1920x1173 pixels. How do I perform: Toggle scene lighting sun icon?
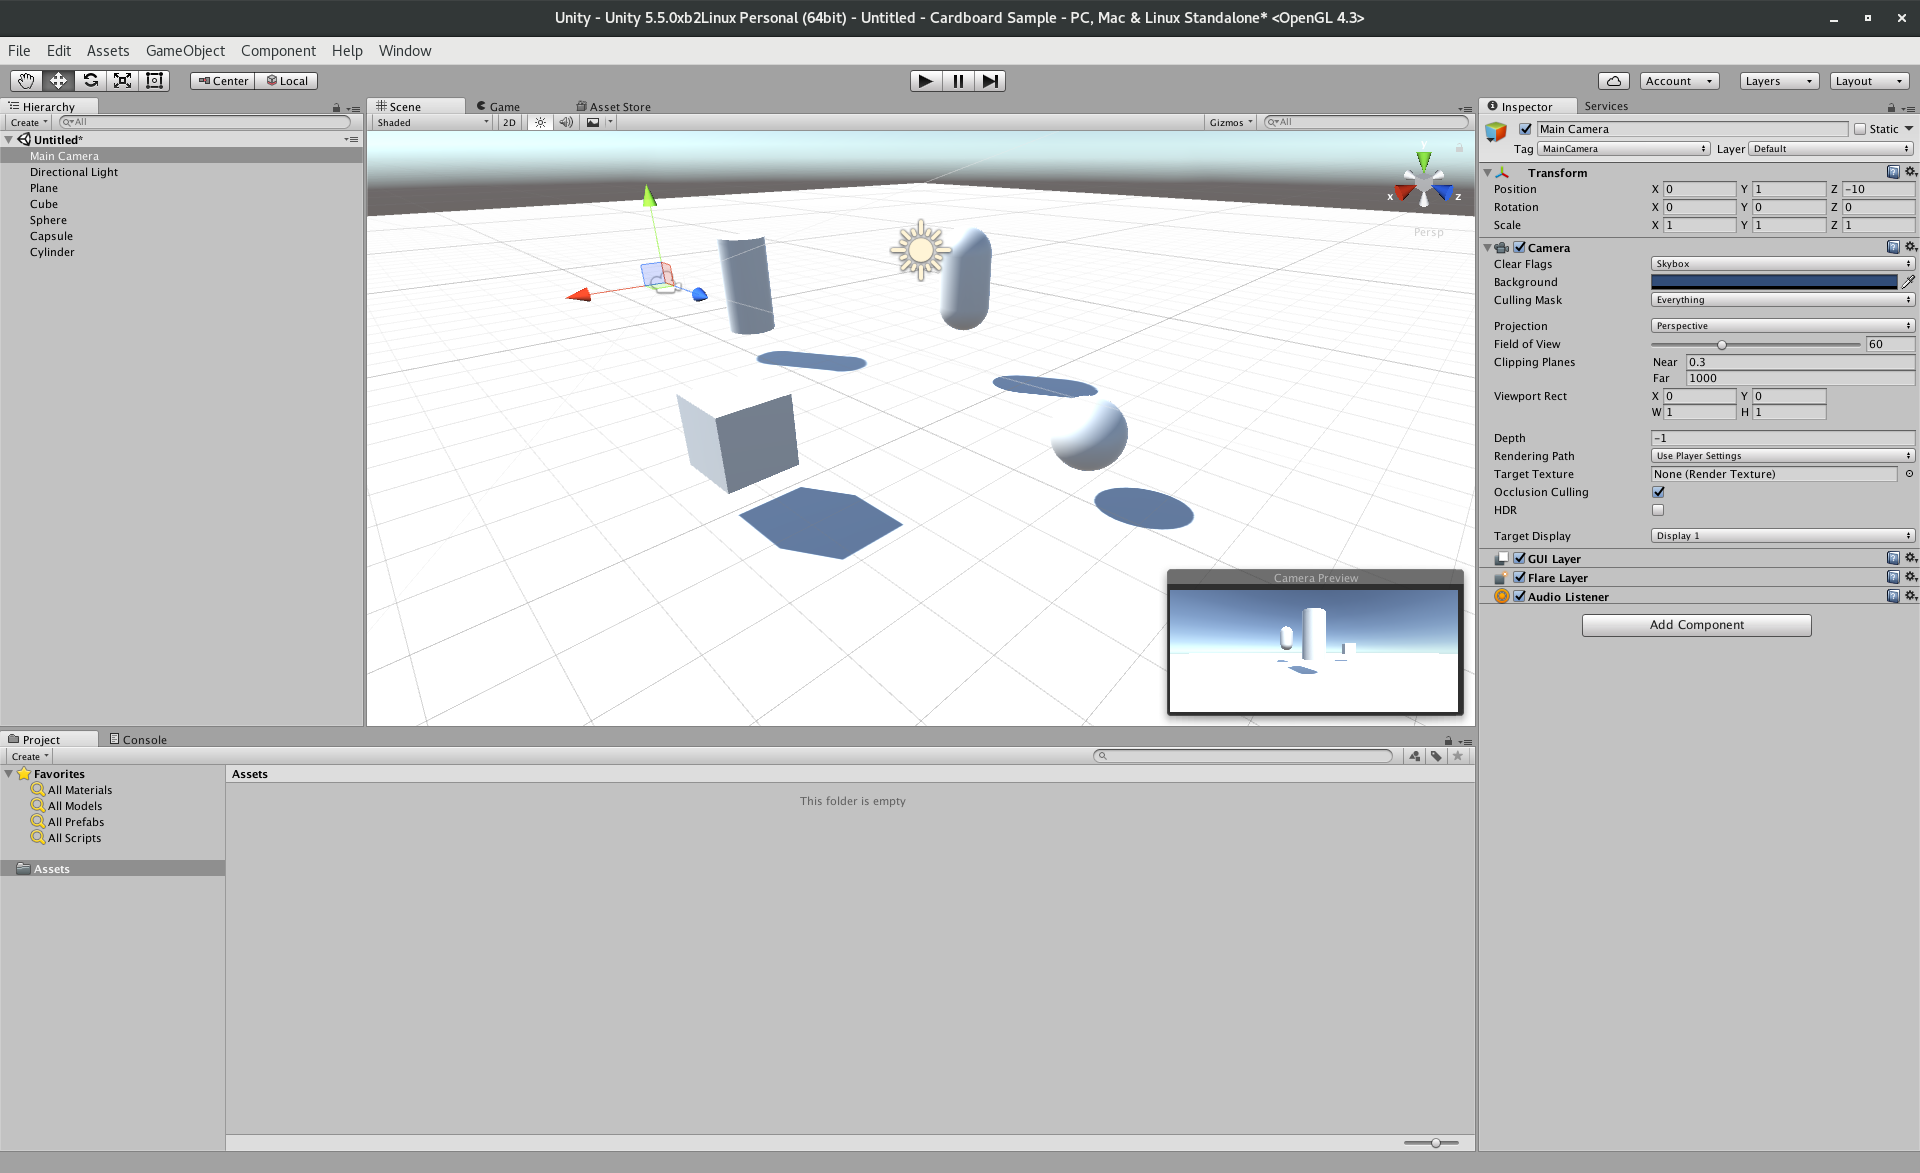[x=540, y=122]
